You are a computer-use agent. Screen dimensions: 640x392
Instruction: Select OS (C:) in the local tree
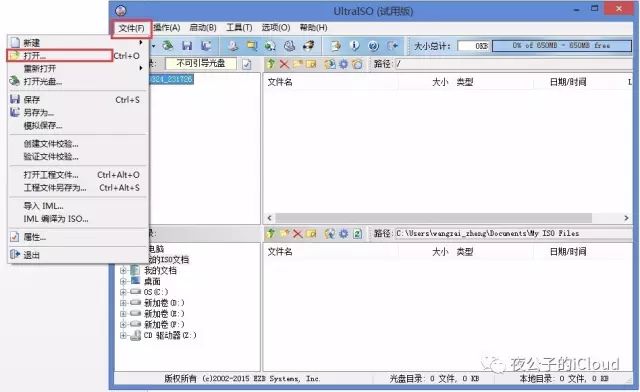point(156,292)
